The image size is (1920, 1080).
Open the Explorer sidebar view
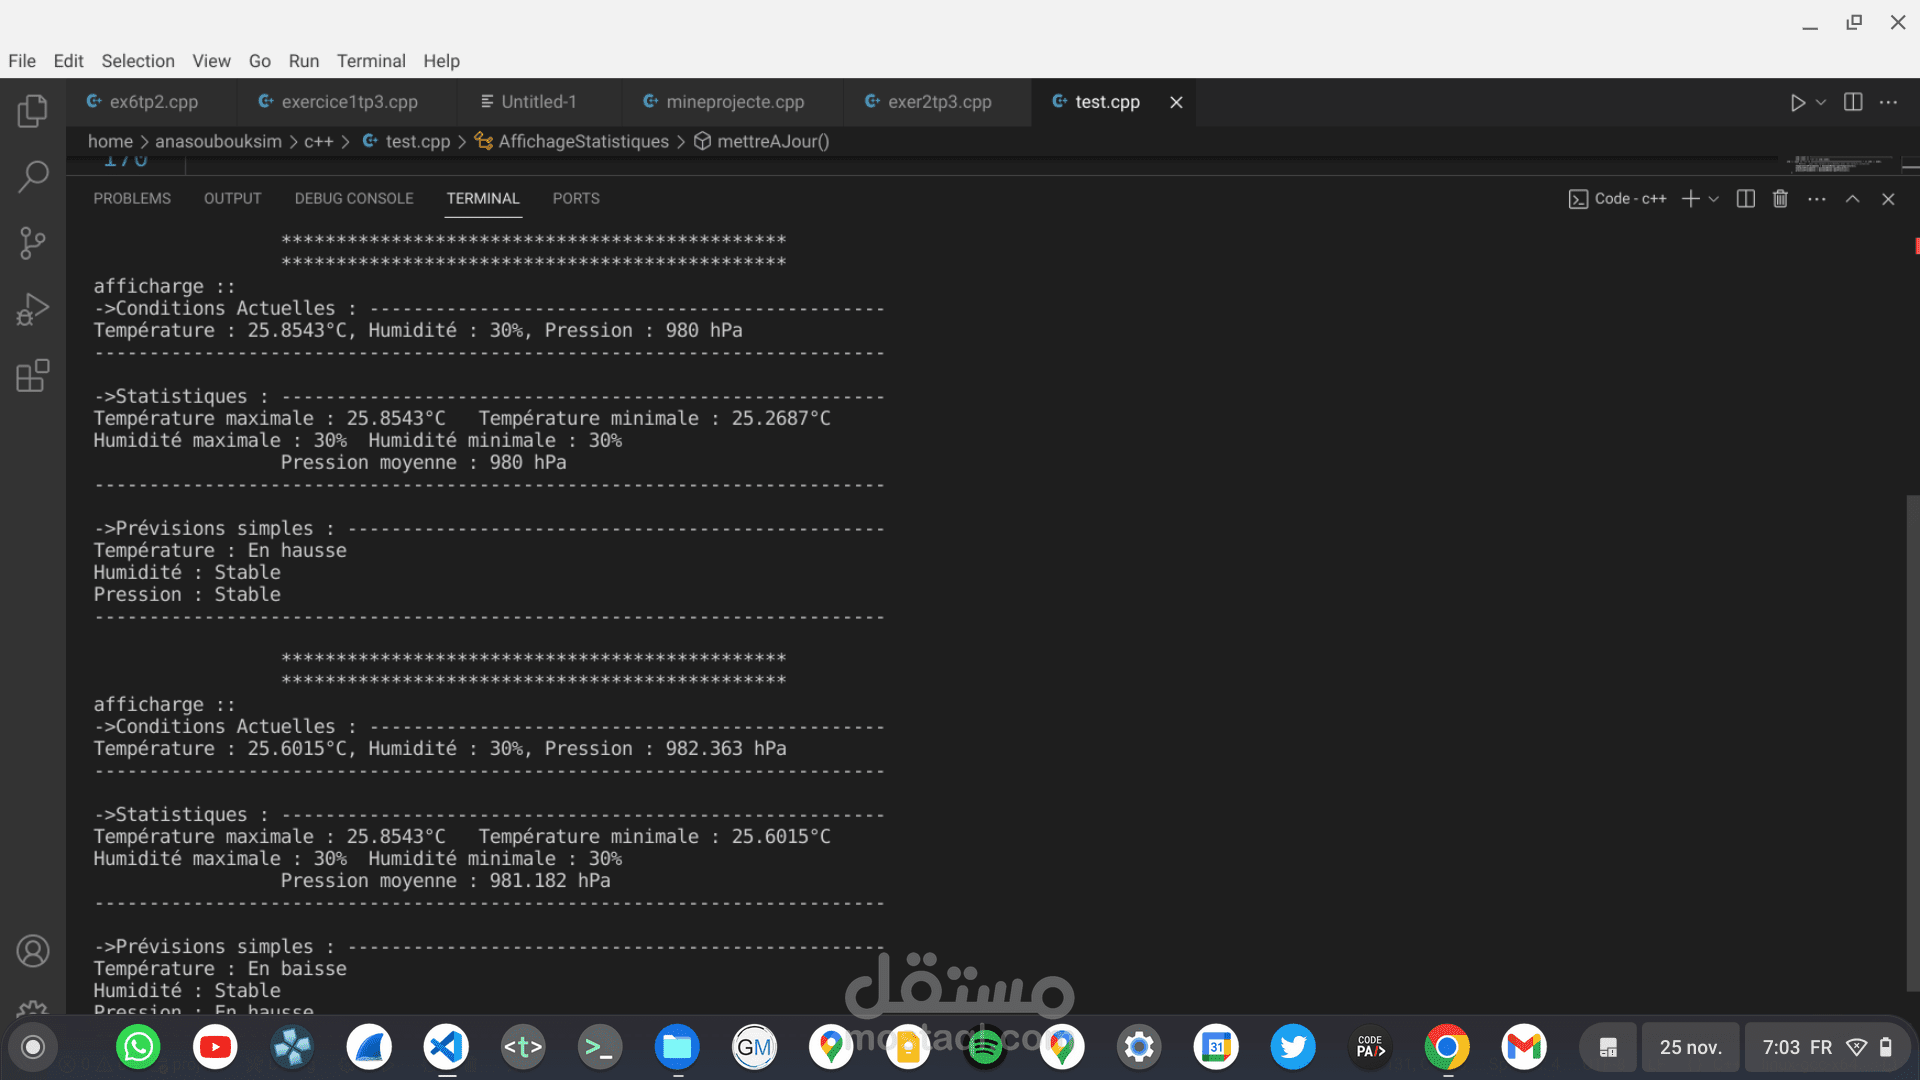(32, 110)
